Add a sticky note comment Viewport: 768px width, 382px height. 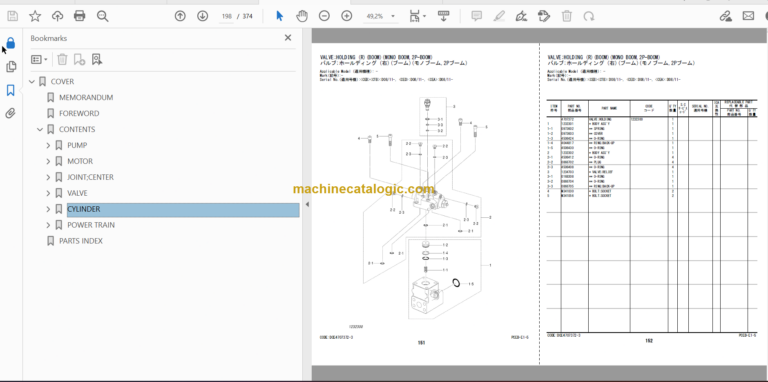point(477,16)
